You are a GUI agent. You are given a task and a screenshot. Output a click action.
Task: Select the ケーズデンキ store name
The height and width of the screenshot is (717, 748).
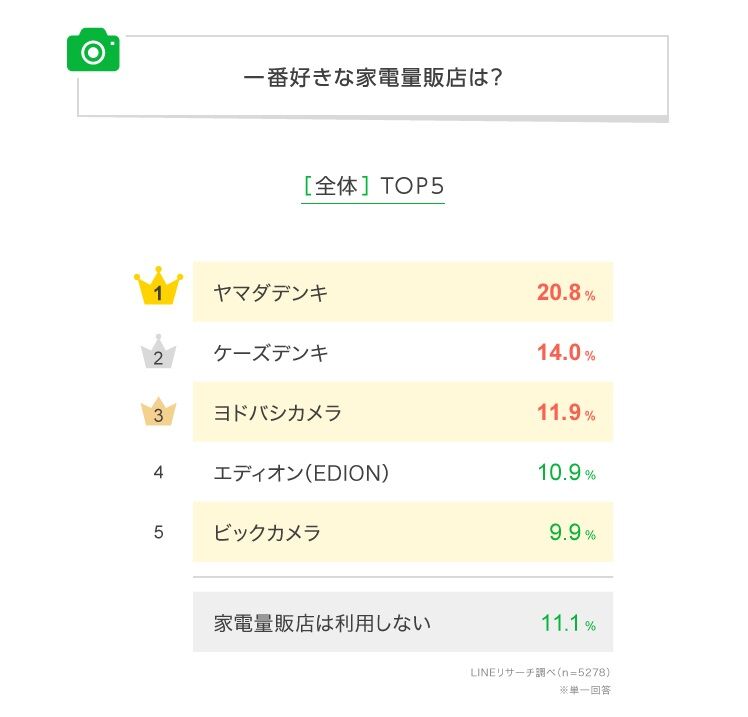tap(271, 353)
